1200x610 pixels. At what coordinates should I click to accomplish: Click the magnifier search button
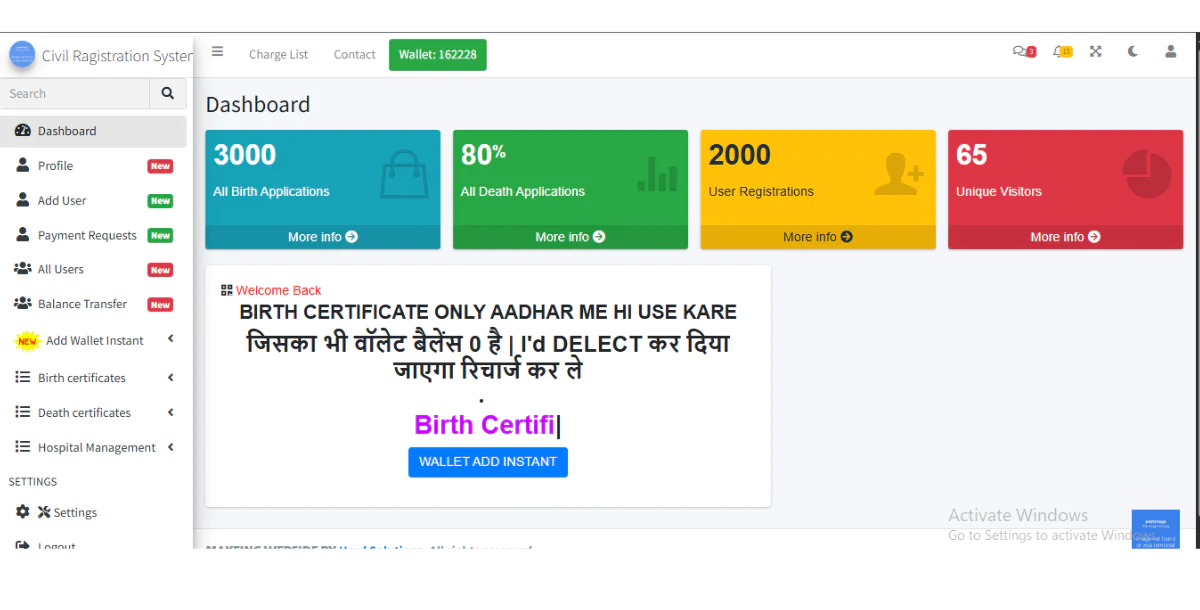pyautogui.click(x=167, y=93)
